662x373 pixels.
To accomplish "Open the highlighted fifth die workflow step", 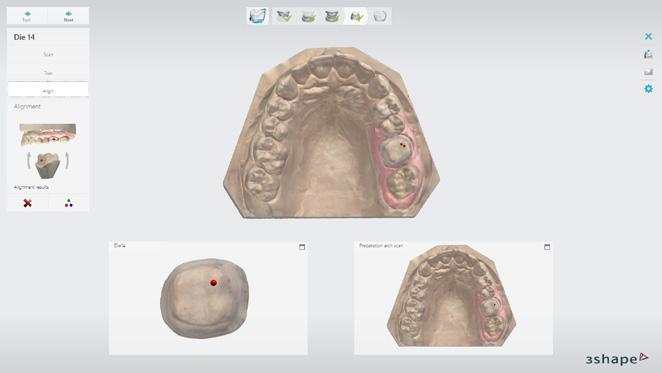I will [356, 16].
